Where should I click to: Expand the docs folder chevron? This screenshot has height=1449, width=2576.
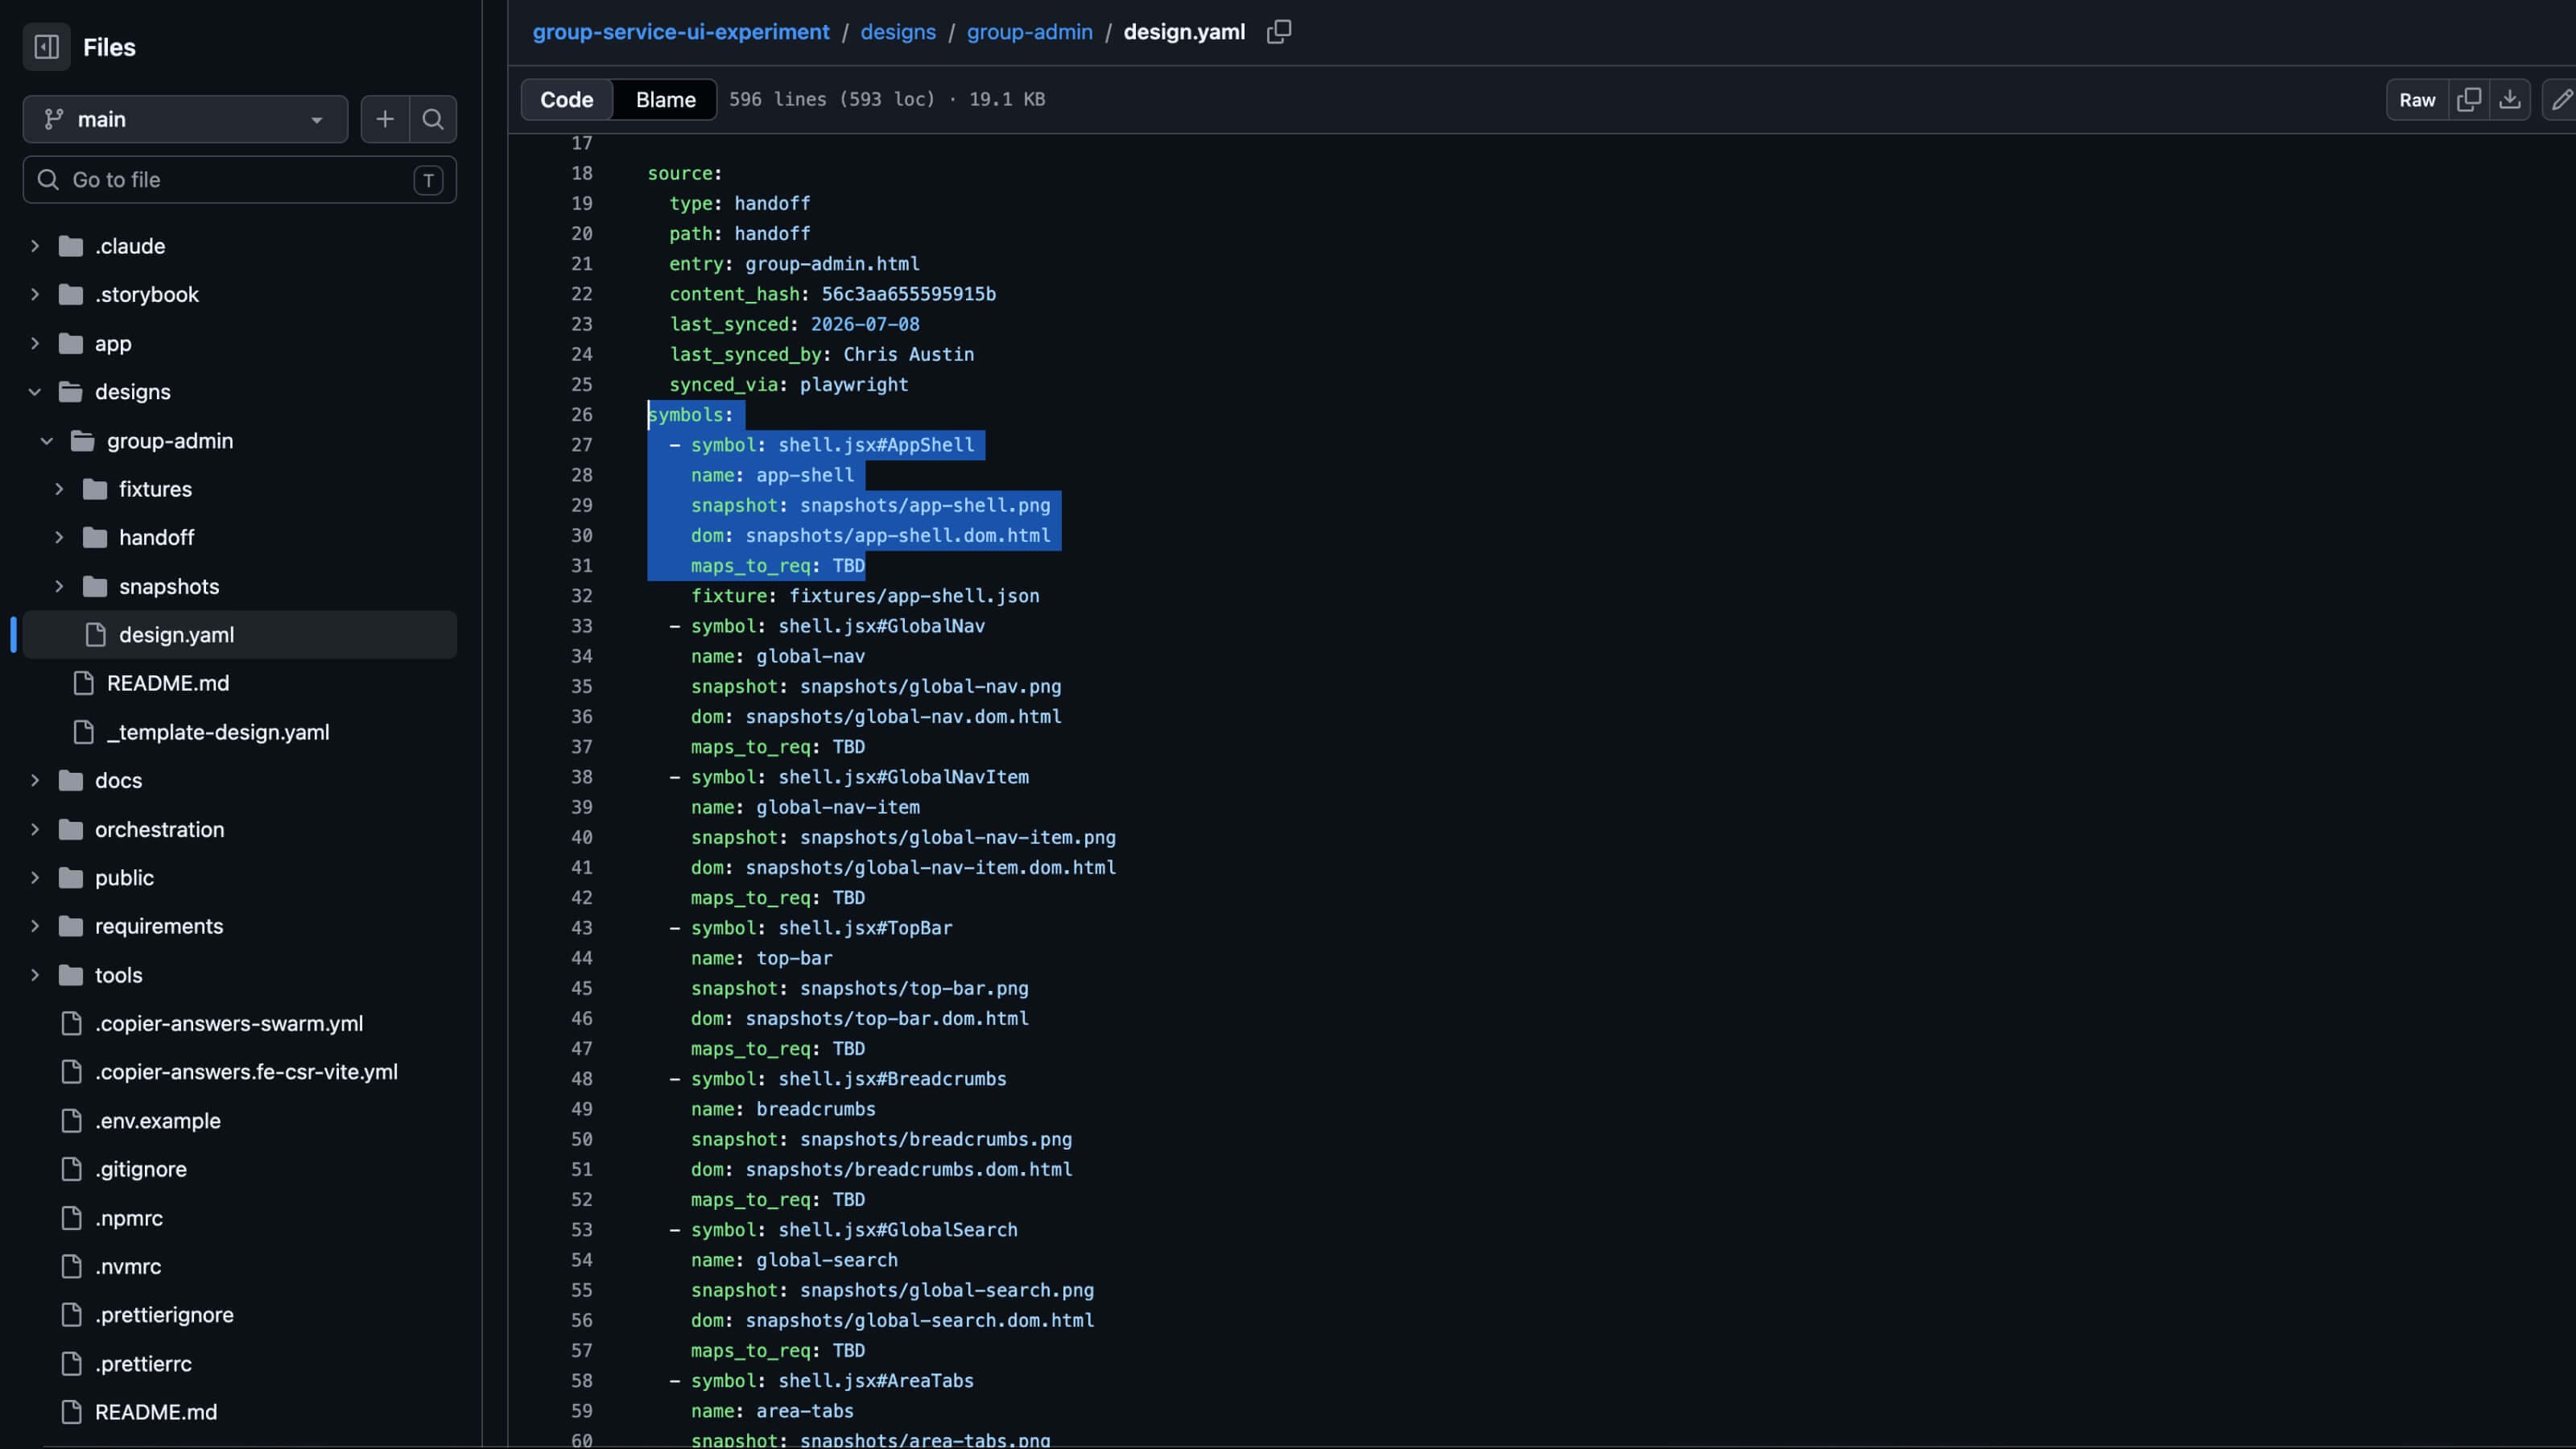coord(35,781)
